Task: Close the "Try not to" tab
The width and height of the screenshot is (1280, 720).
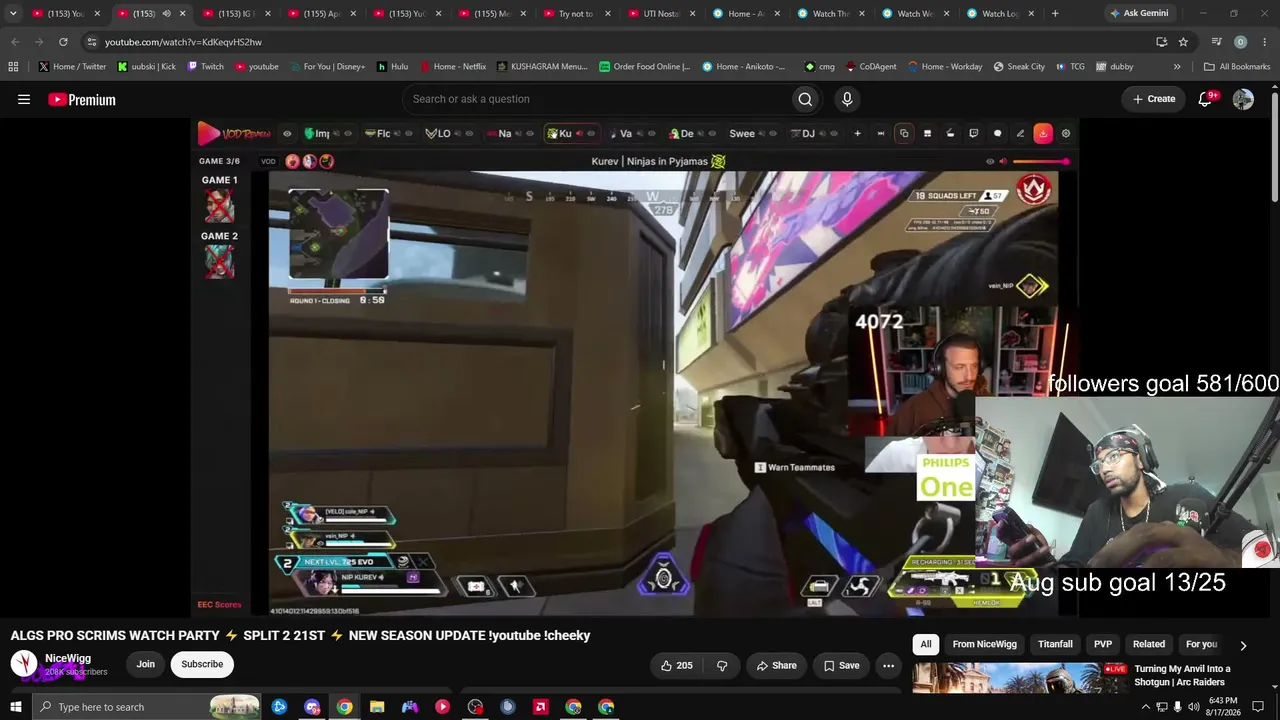Action: click(x=607, y=14)
